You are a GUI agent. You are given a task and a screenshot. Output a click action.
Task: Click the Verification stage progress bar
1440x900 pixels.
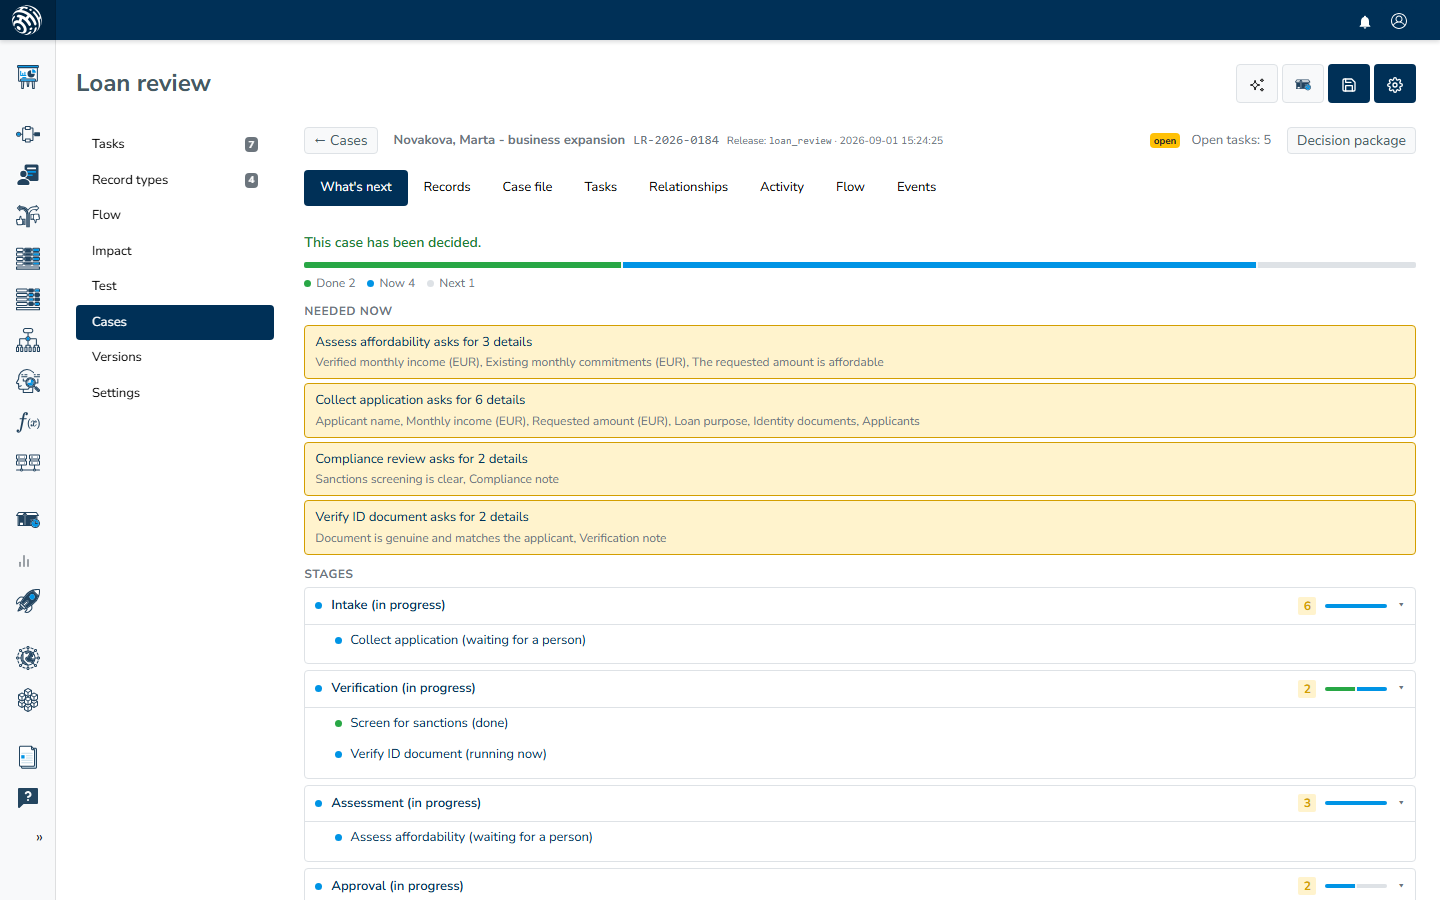(1356, 689)
